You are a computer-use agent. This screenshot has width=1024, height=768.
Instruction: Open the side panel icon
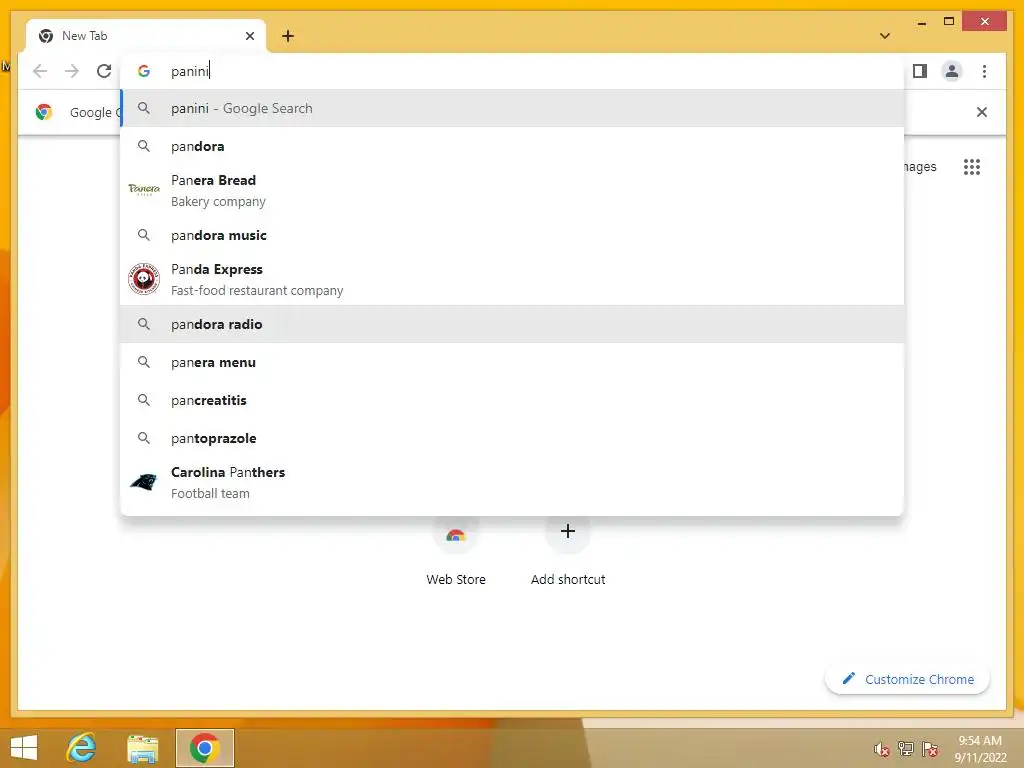pos(920,71)
